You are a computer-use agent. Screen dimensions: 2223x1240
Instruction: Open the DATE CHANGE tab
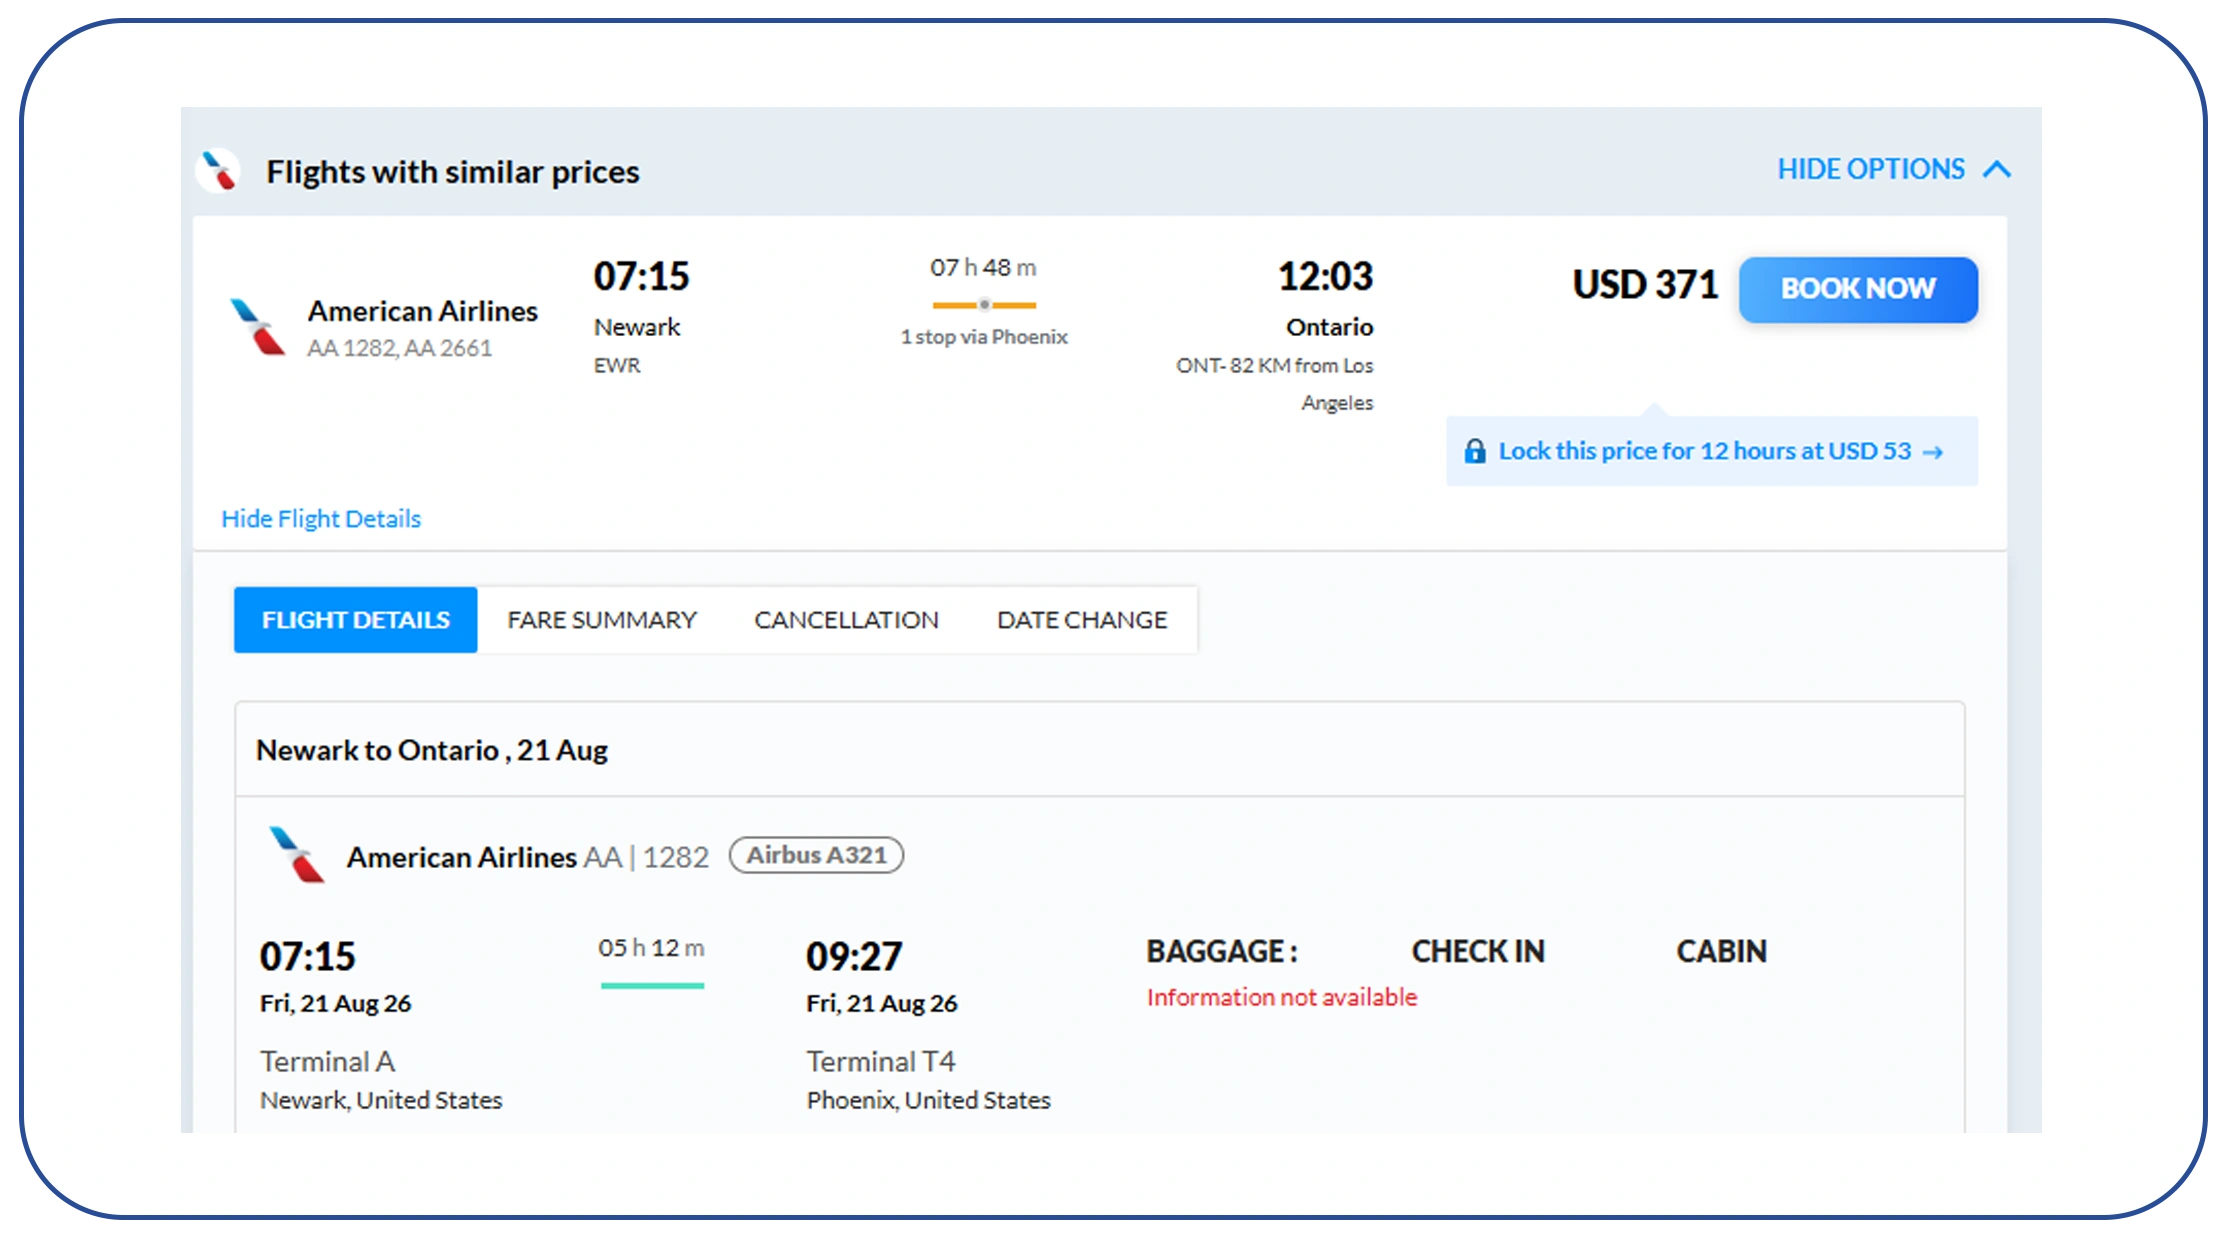click(x=1082, y=620)
